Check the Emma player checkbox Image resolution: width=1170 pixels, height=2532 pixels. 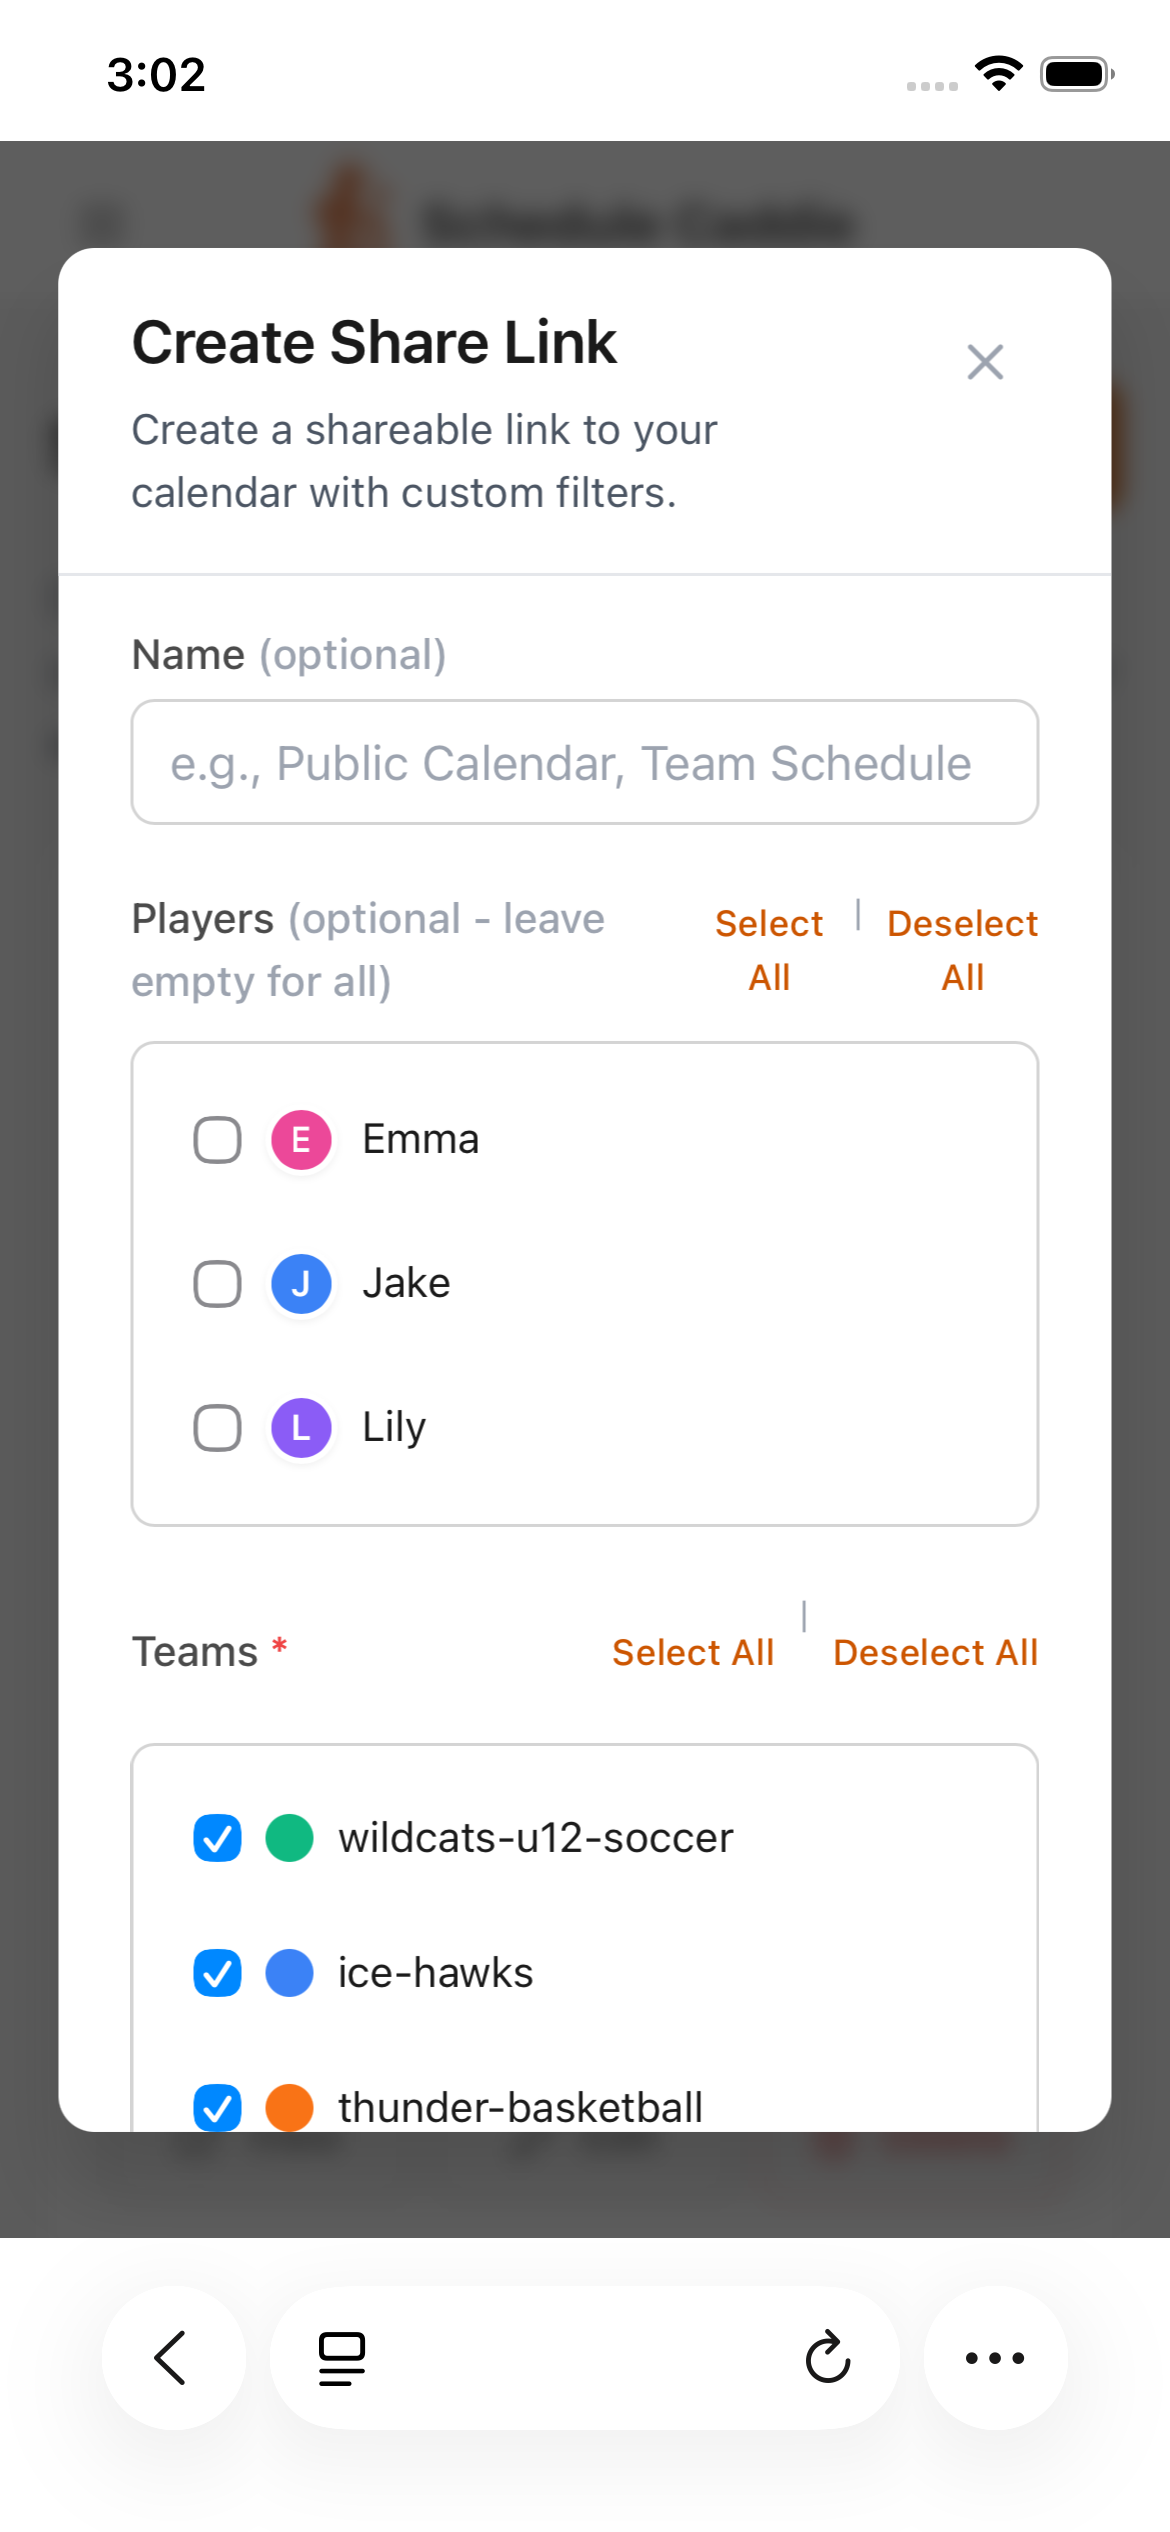pyautogui.click(x=215, y=1139)
